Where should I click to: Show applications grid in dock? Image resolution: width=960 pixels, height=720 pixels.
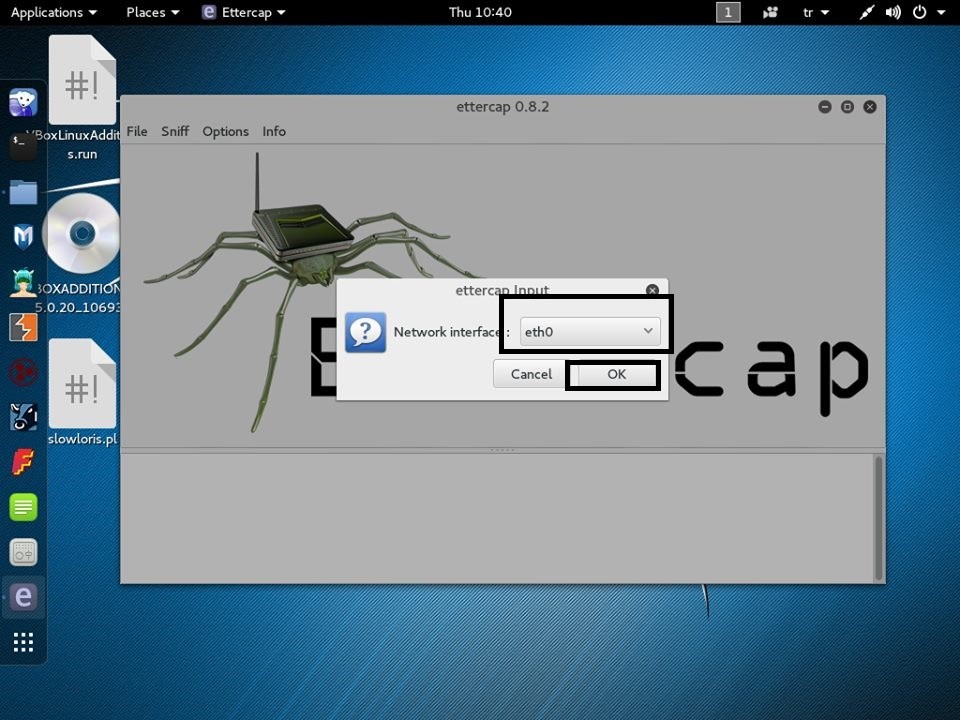[23, 642]
